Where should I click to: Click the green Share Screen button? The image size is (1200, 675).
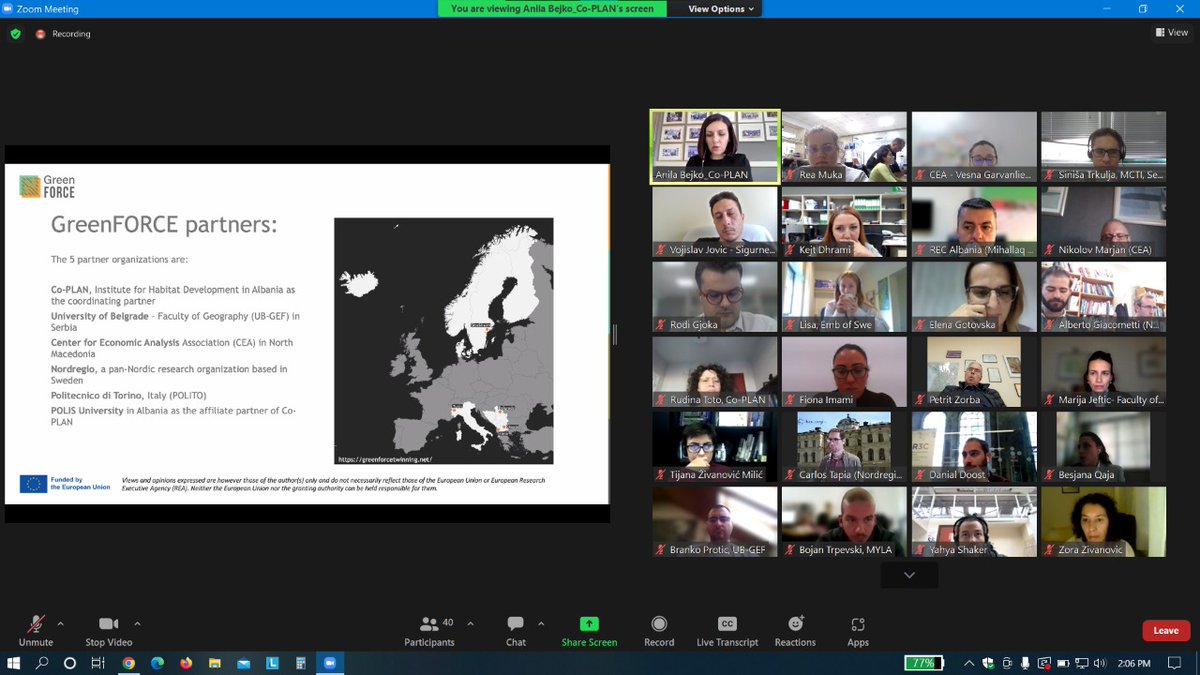tap(589, 631)
